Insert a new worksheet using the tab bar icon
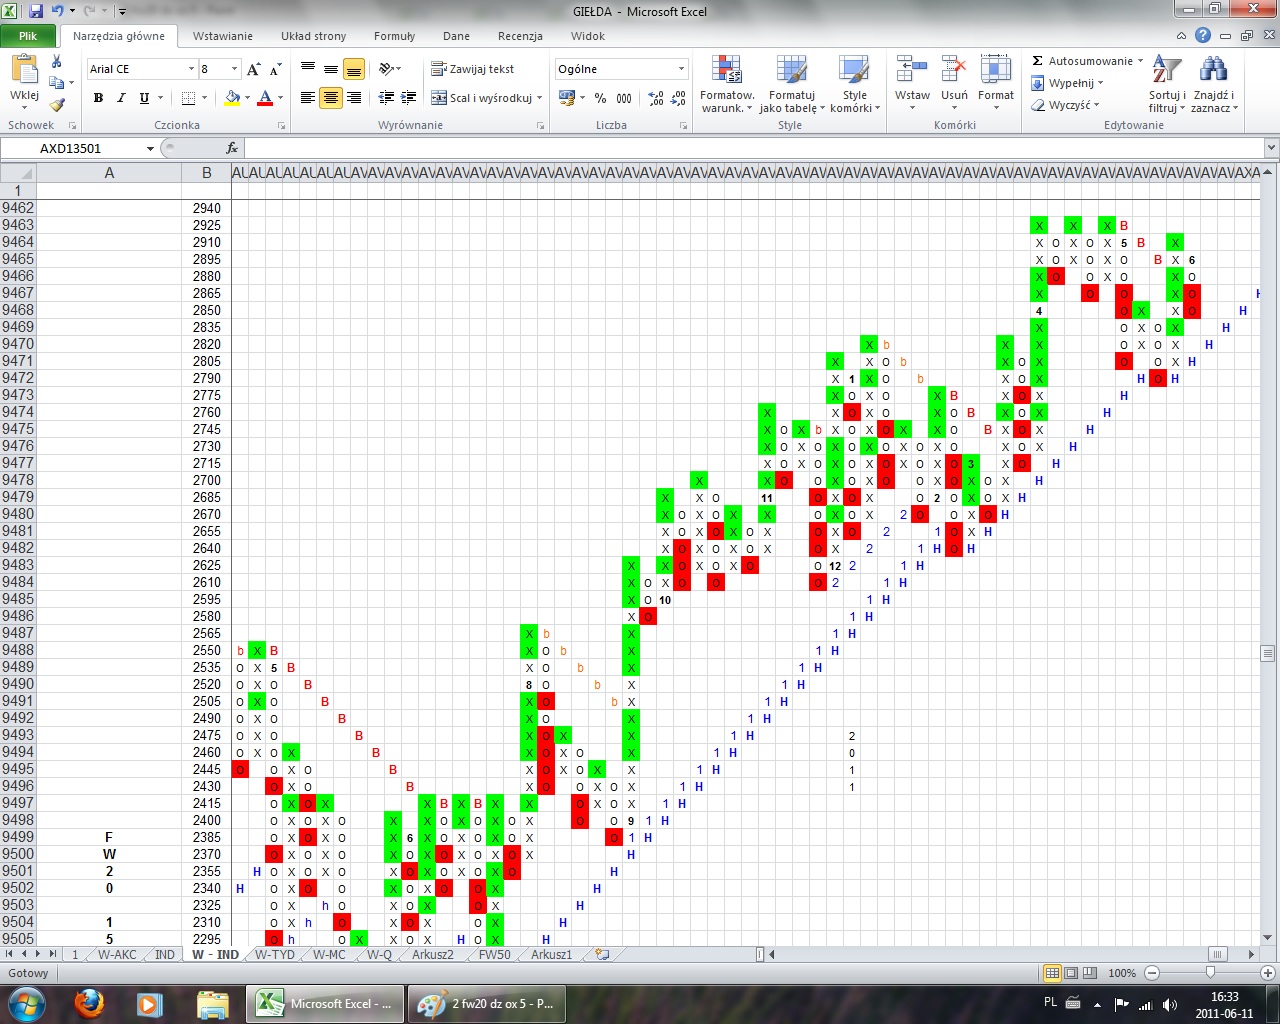The height and width of the screenshot is (1024, 1280). (x=602, y=954)
